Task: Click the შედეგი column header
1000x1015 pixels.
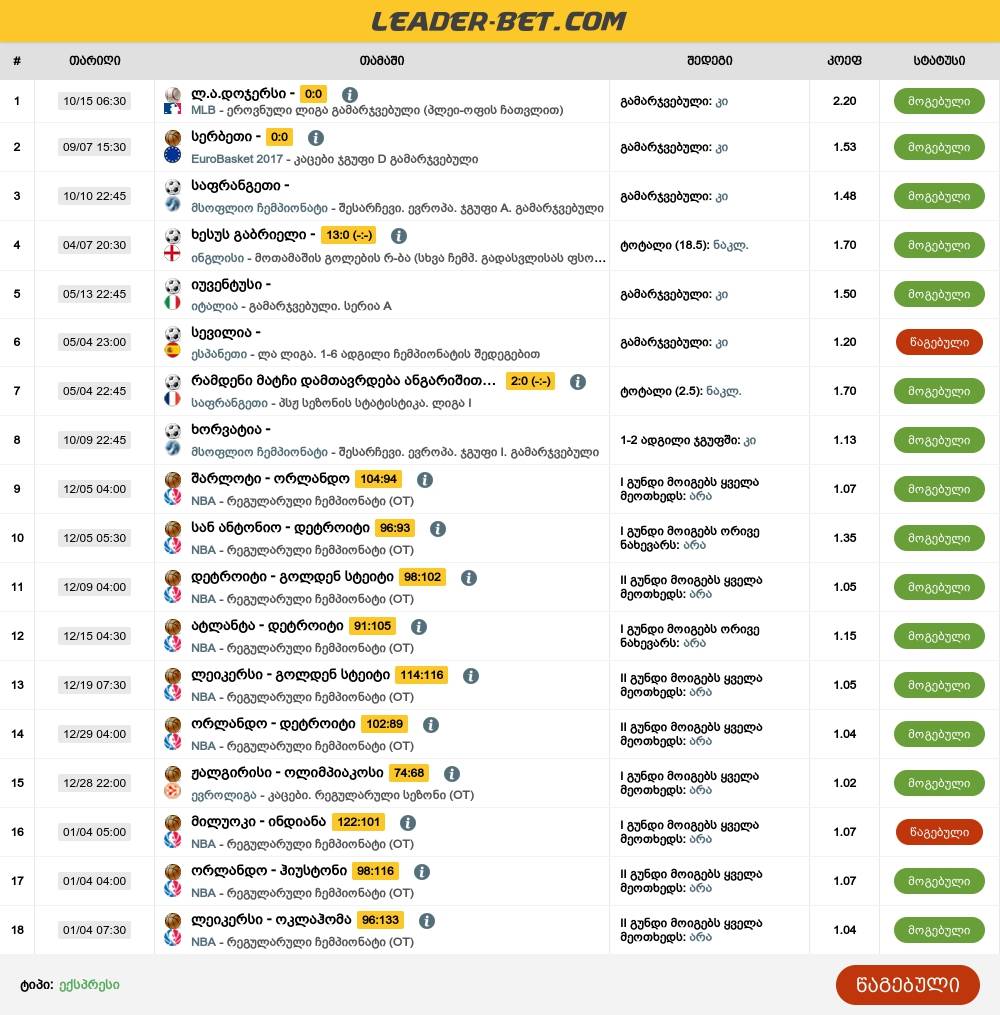Action: (709, 61)
